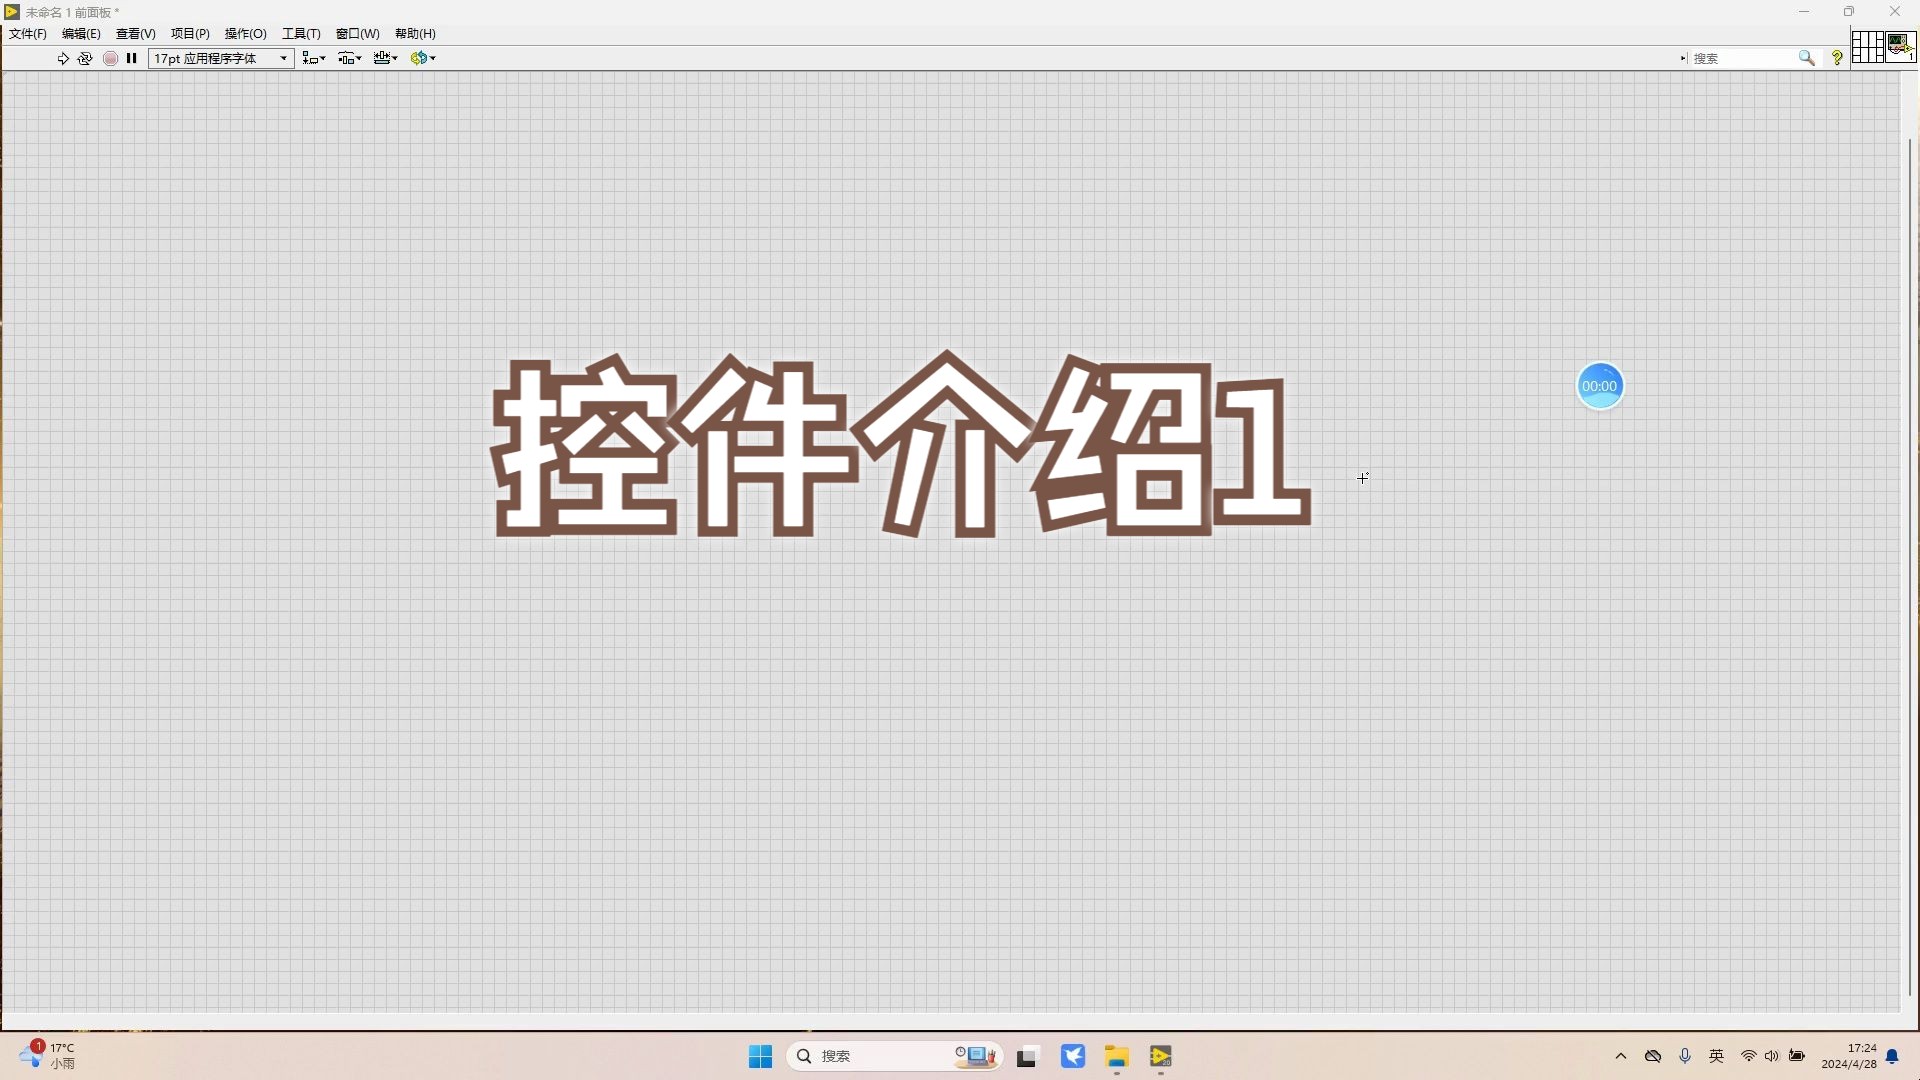The image size is (1920, 1080).
Task: Open the Resize Objects dropdown
Action: tap(385, 58)
